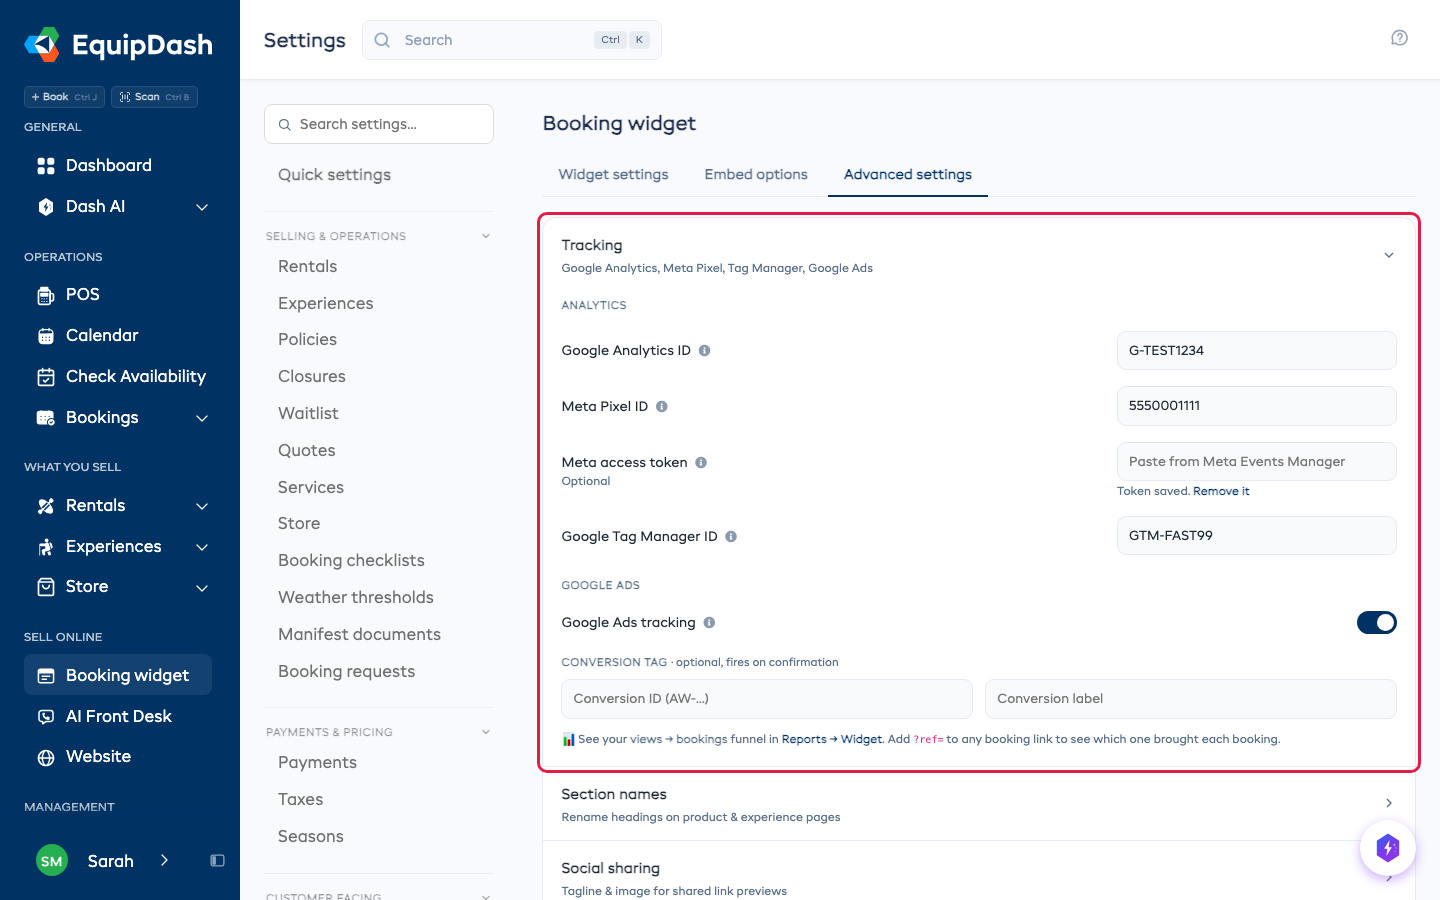Switch to the Embed options tab
This screenshot has width=1440, height=900.
pos(756,174)
